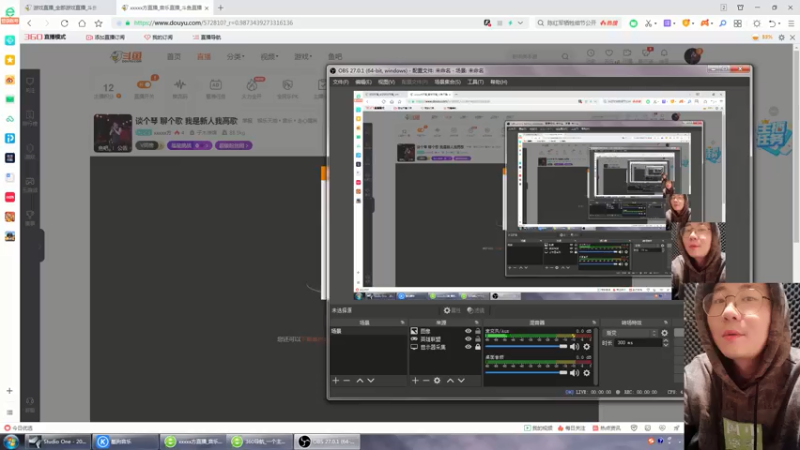Open desktop audio channel settings gear

click(587, 373)
